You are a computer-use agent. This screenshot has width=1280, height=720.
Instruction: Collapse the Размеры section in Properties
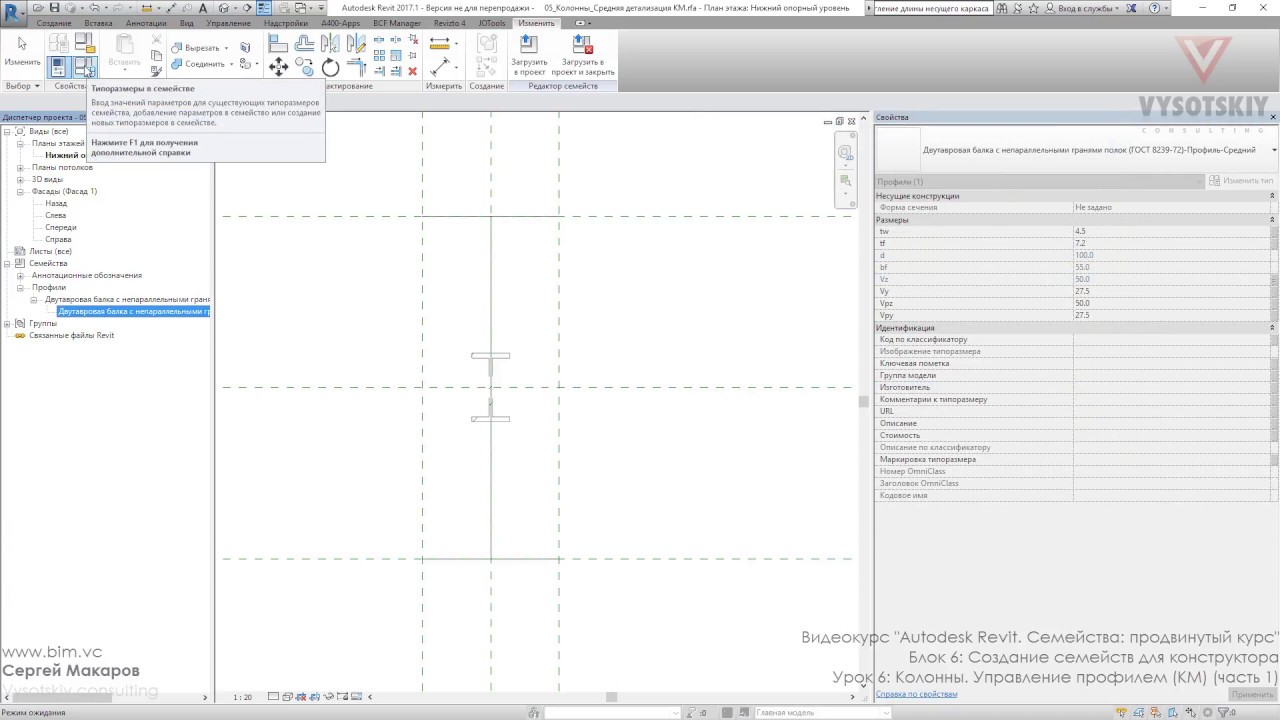[1273, 220]
